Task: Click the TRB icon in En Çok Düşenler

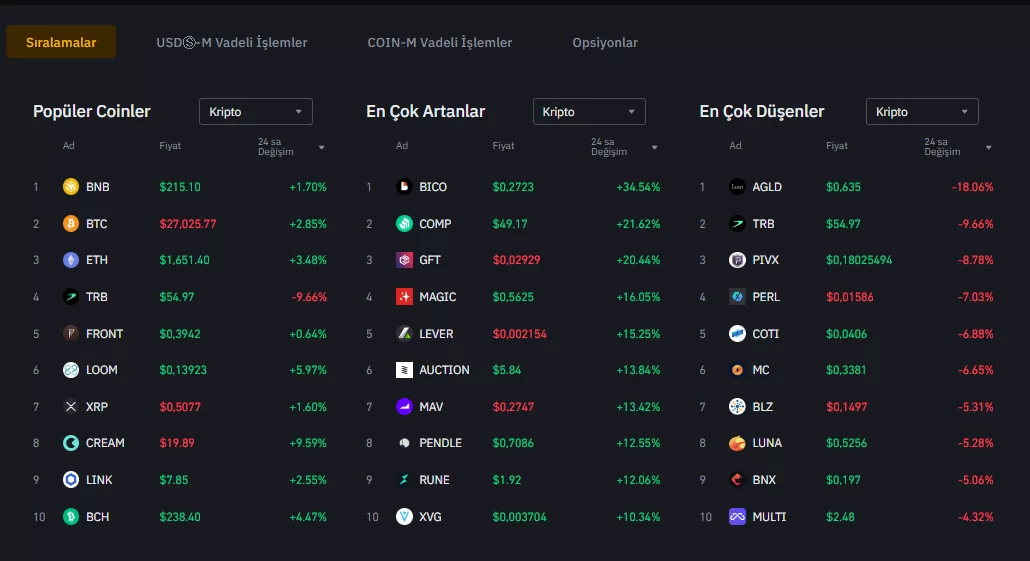Action: click(x=737, y=223)
